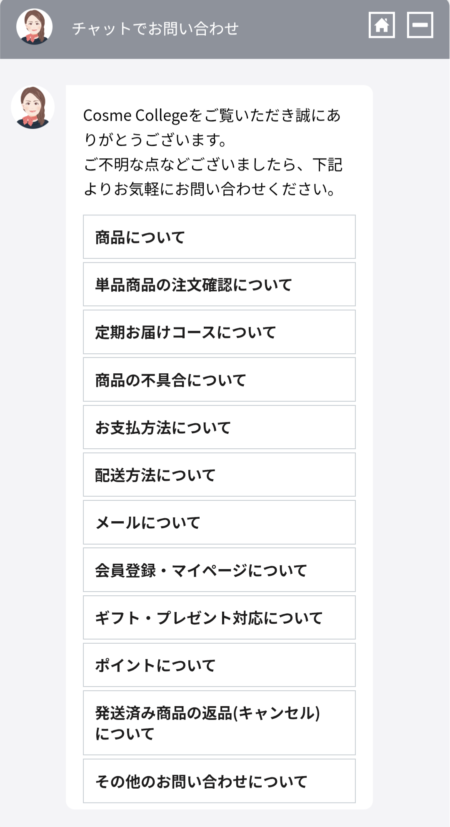This screenshot has width=450, height=827.
Task: Select 商品の不具合について
Action: point(219,379)
